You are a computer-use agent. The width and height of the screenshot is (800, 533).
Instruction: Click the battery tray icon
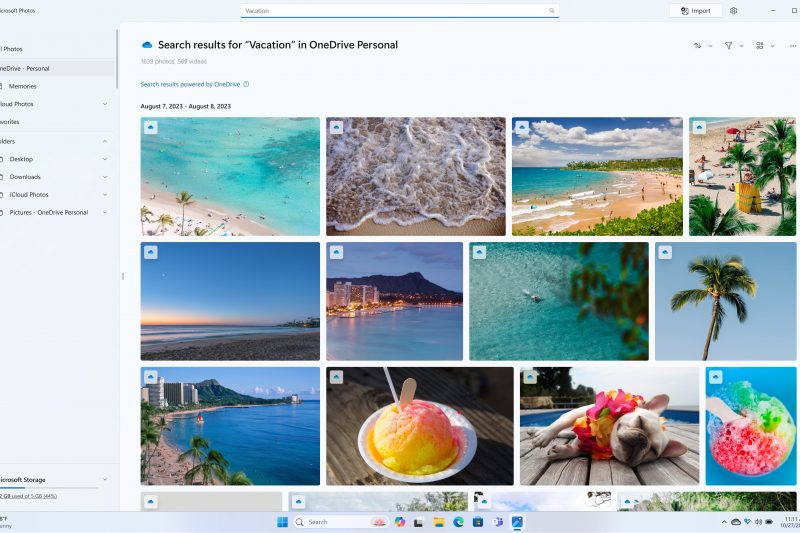(x=769, y=522)
